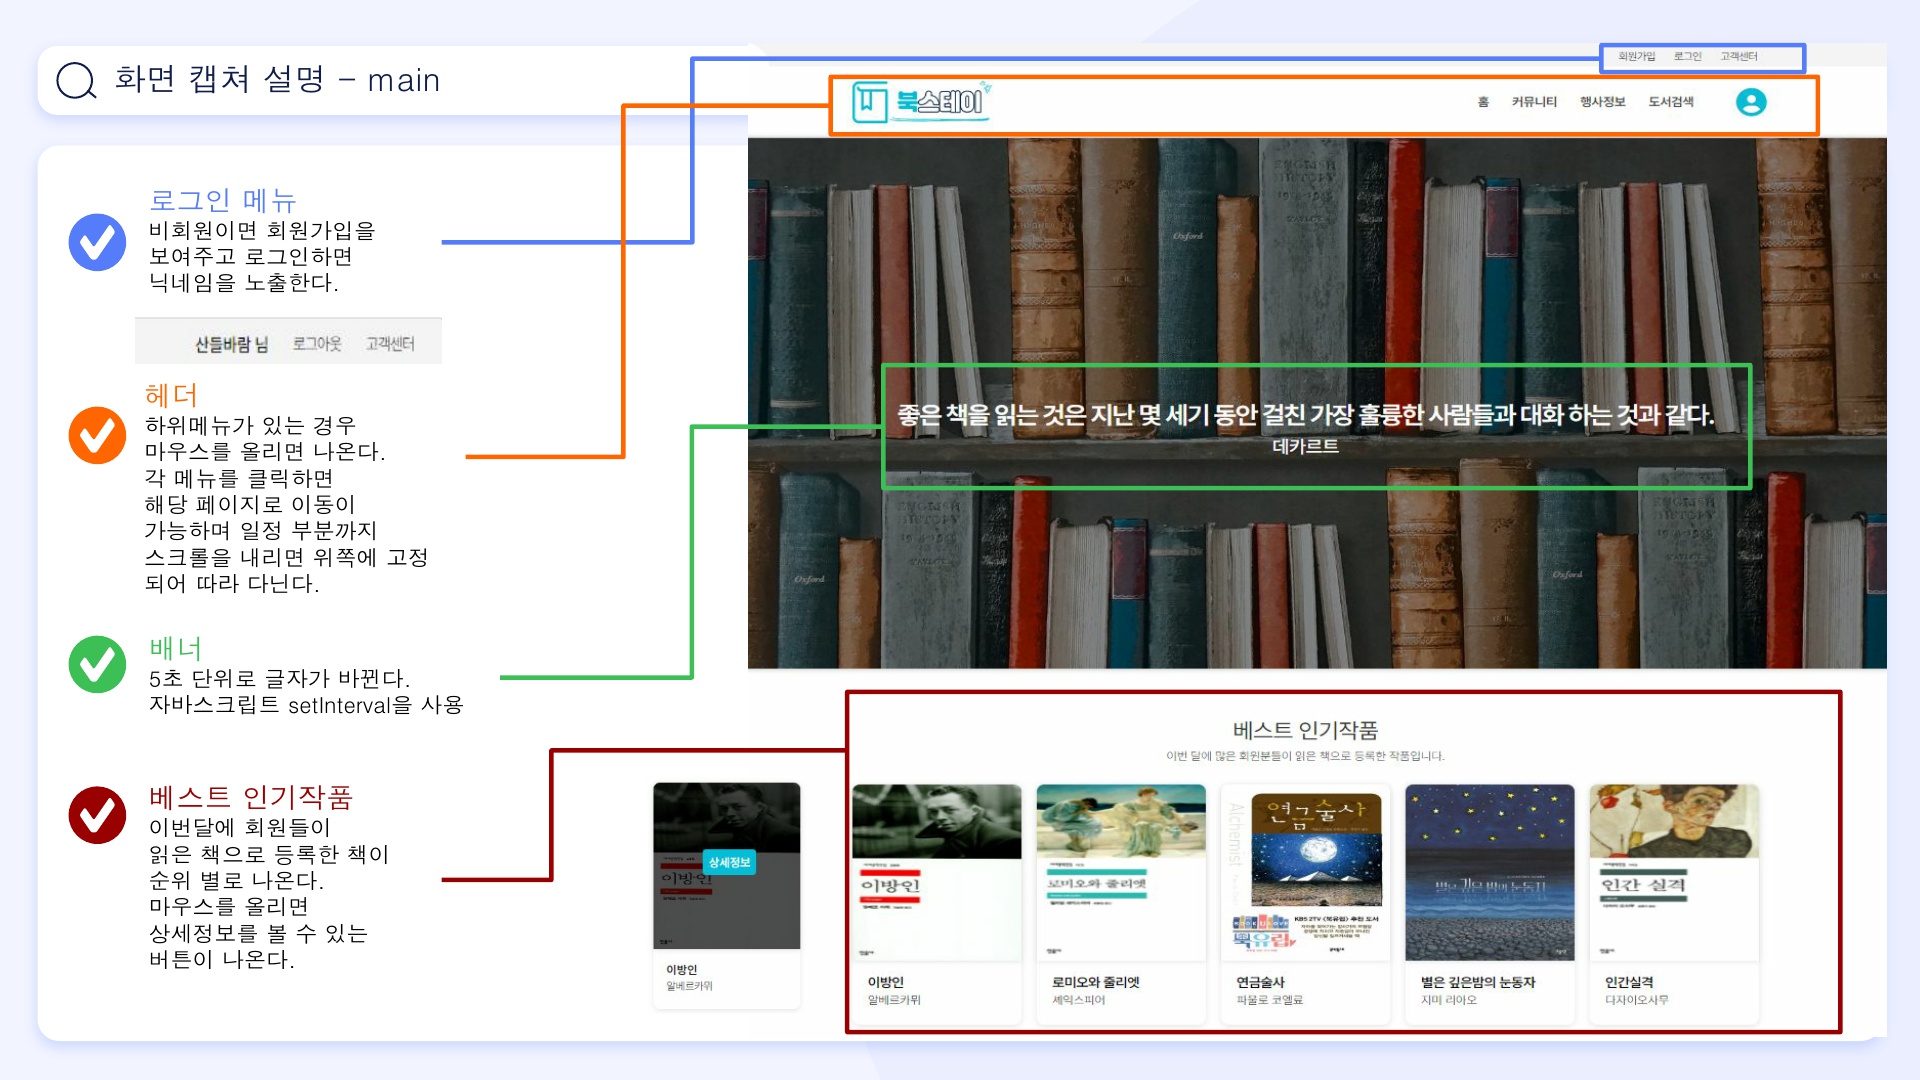Go to 도서검색 in the navigation
Viewport: 1920px width, 1080px height.
pyautogui.click(x=1671, y=102)
